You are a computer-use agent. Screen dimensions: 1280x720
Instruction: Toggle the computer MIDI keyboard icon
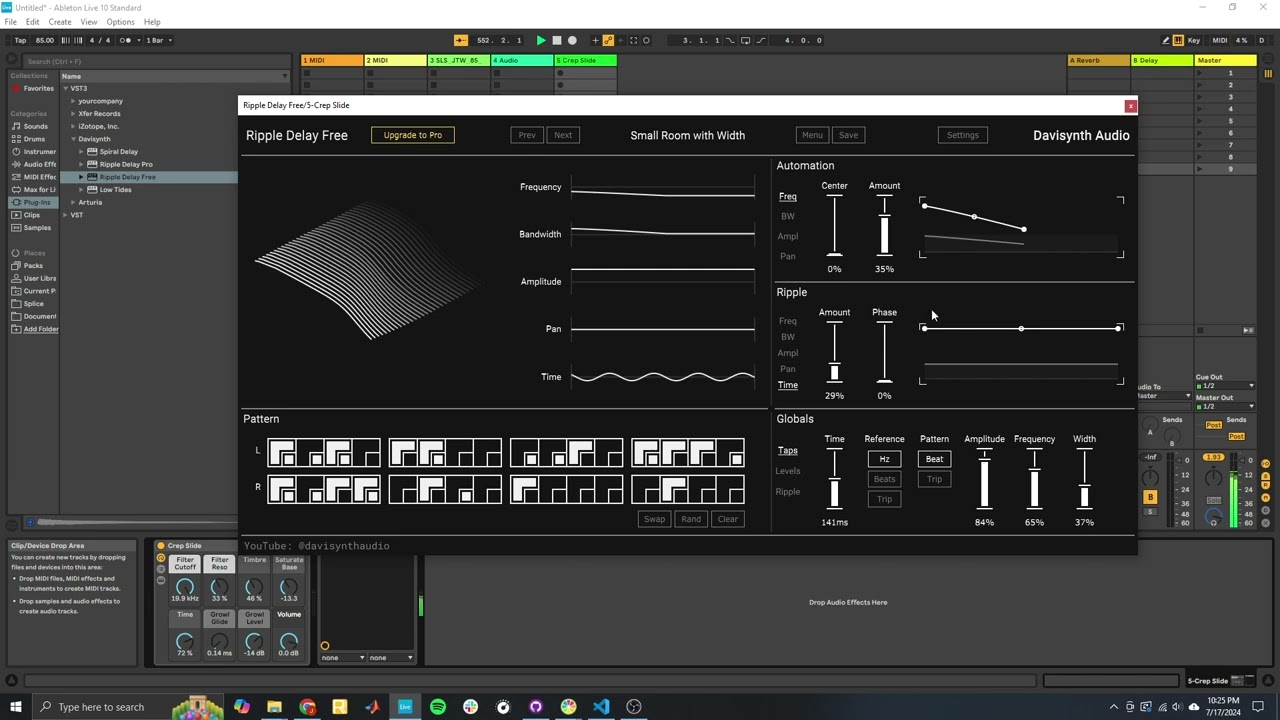[x=1178, y=40]
